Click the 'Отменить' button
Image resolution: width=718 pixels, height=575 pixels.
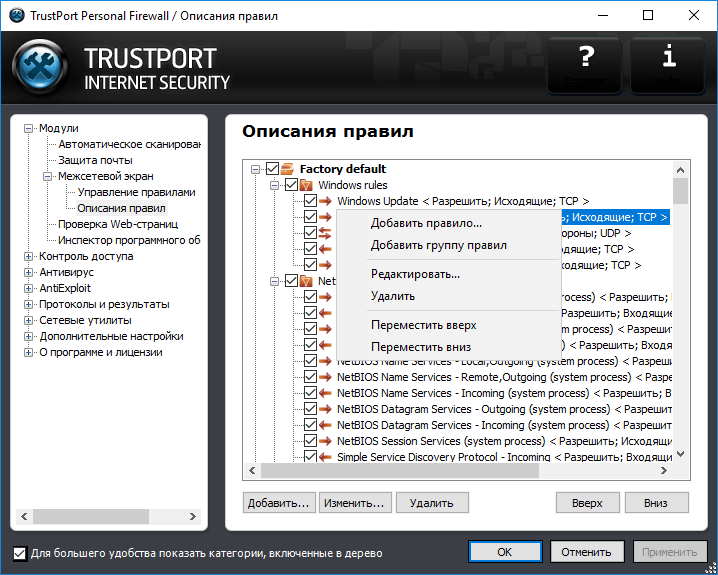tap(587, 552)
